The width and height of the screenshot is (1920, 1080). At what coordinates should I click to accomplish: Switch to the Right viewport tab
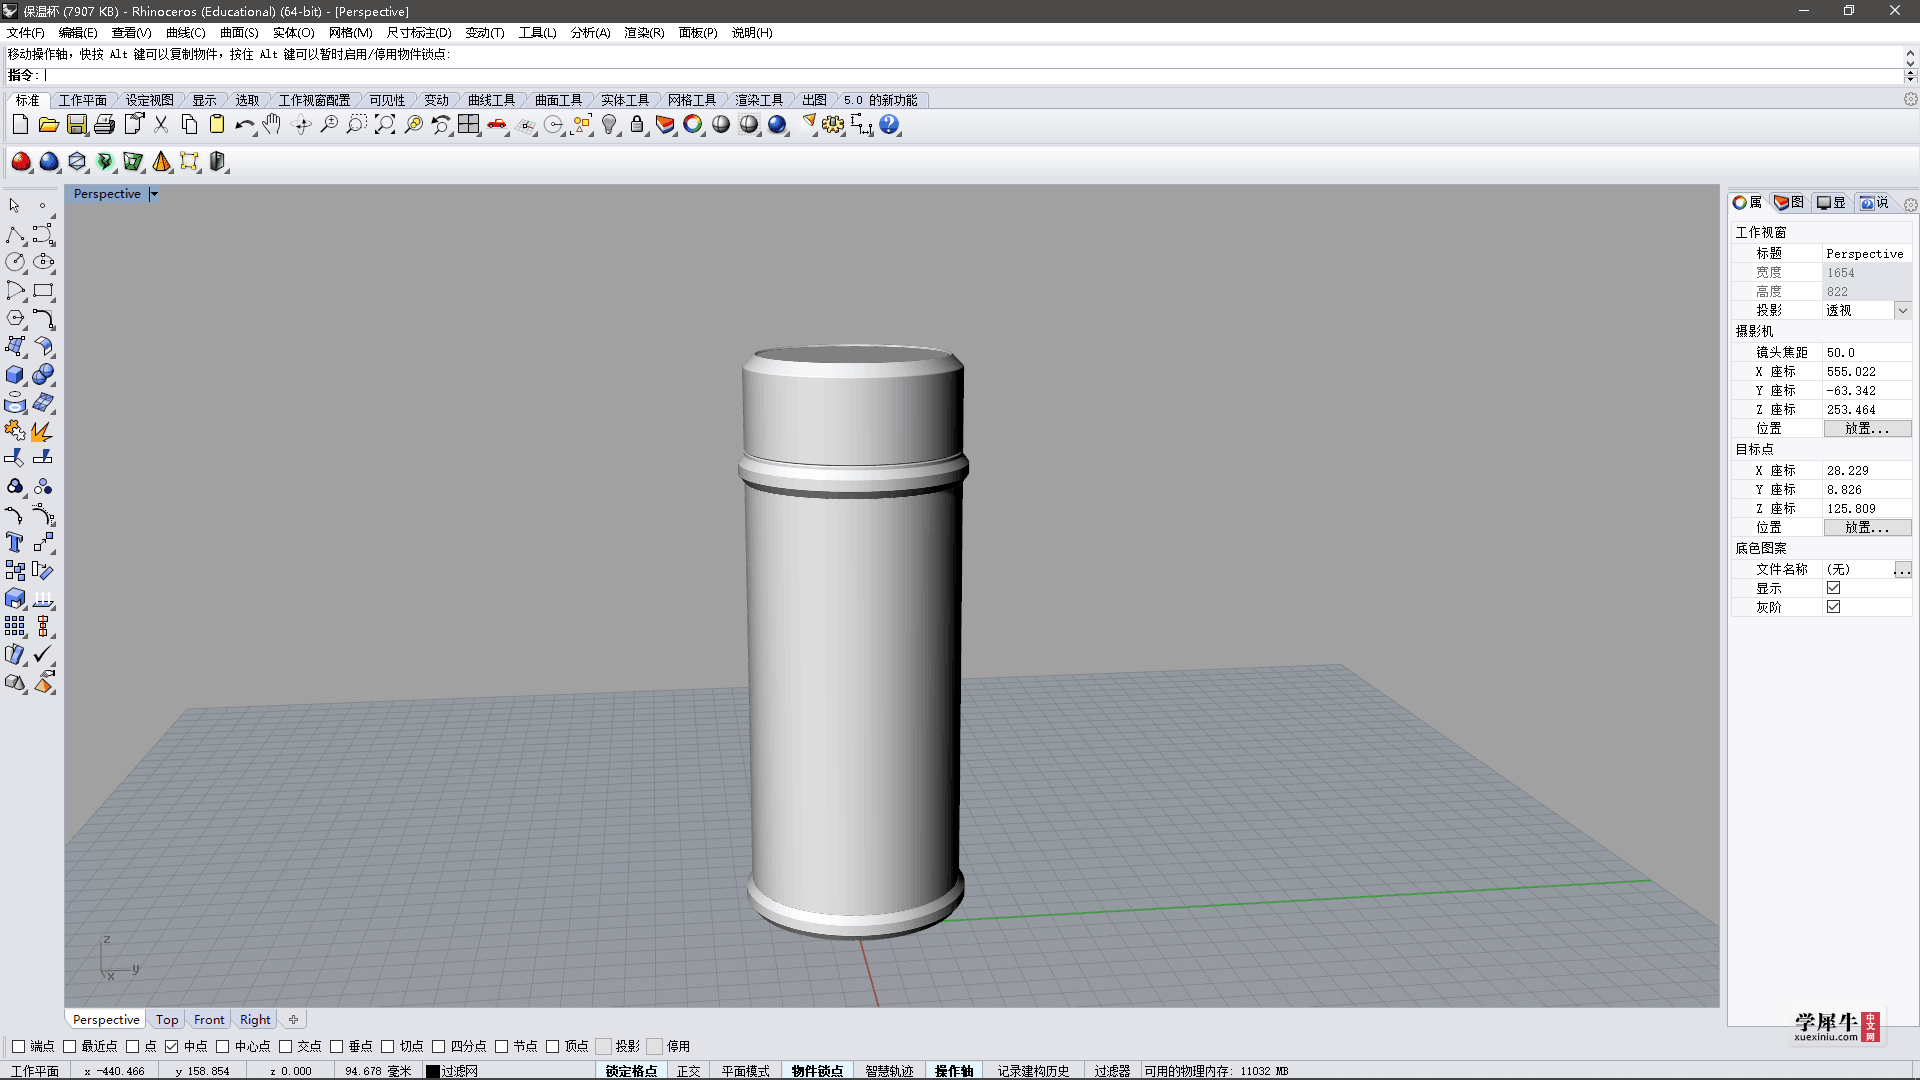point(255,1020)
